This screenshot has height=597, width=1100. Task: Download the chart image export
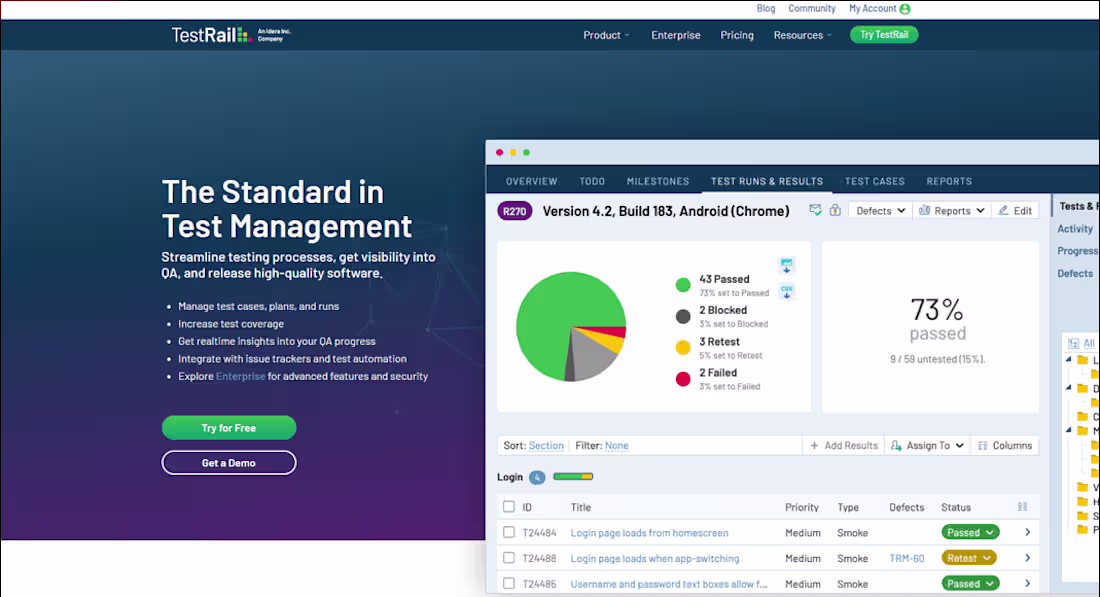click(787, 265)
